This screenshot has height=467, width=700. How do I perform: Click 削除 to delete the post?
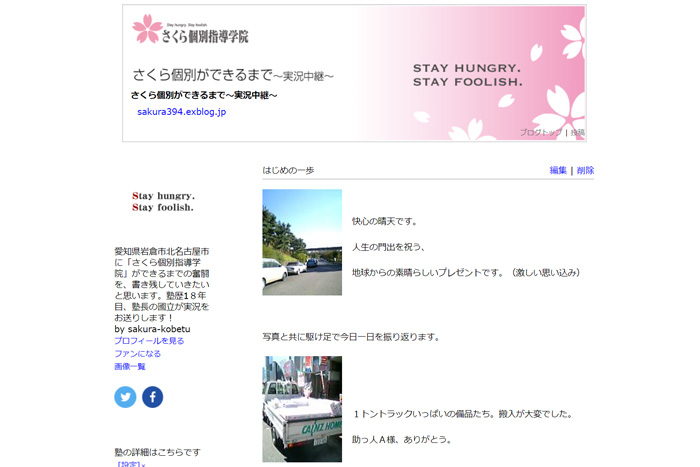[585, 170]
